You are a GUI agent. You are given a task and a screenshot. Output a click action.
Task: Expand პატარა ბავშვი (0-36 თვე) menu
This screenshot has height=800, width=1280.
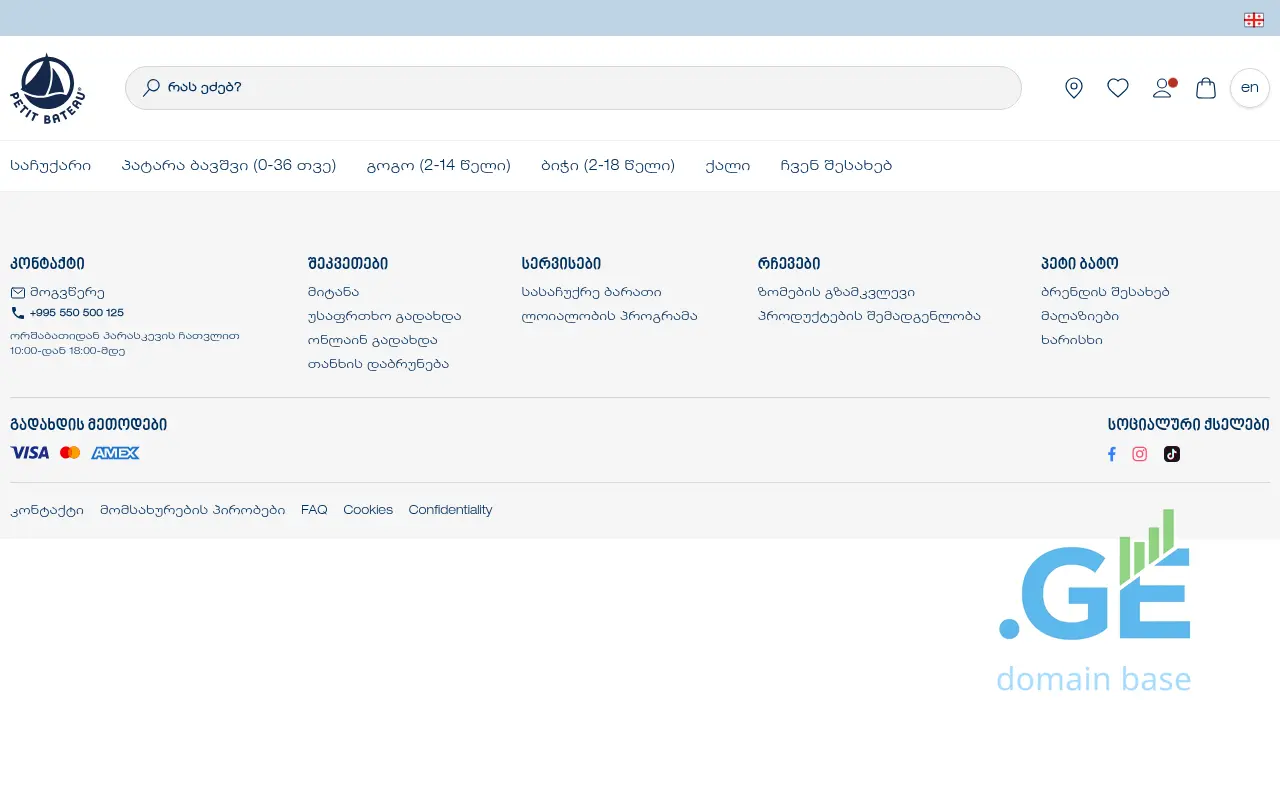[x=229, y=166]
